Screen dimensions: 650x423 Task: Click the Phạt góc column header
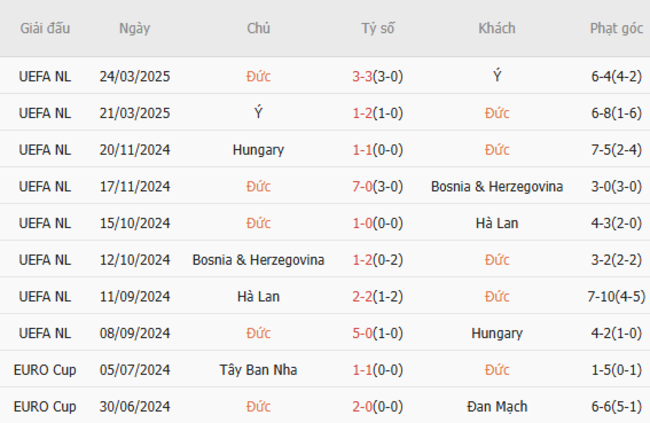point(616,28)
